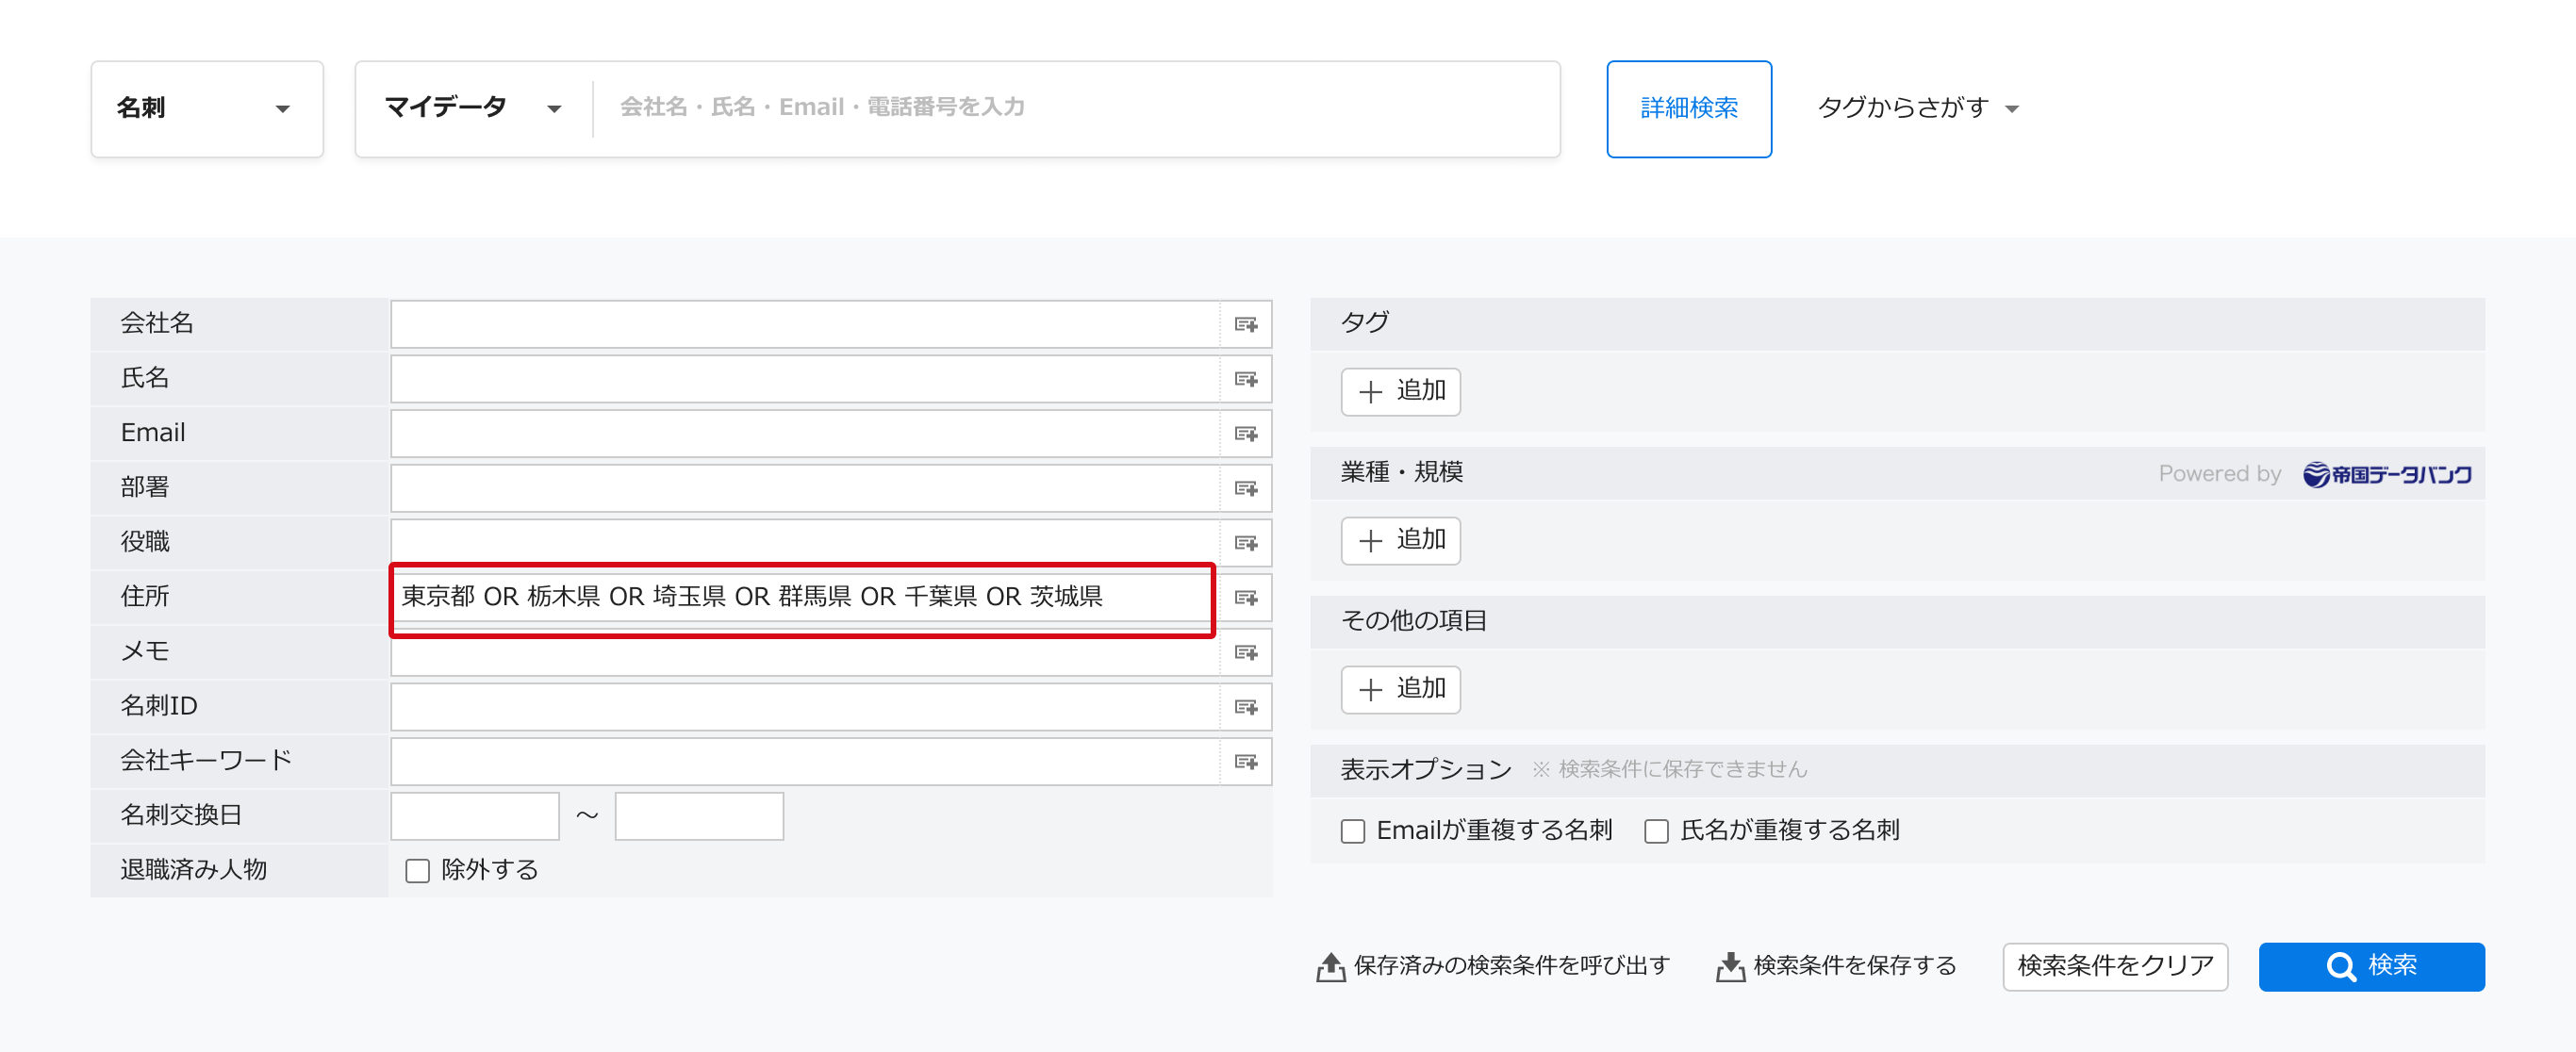2576x1052 pixels.
Task: Enable 氏名が重複する名刺 checkbox
Action: [1657, 831]
